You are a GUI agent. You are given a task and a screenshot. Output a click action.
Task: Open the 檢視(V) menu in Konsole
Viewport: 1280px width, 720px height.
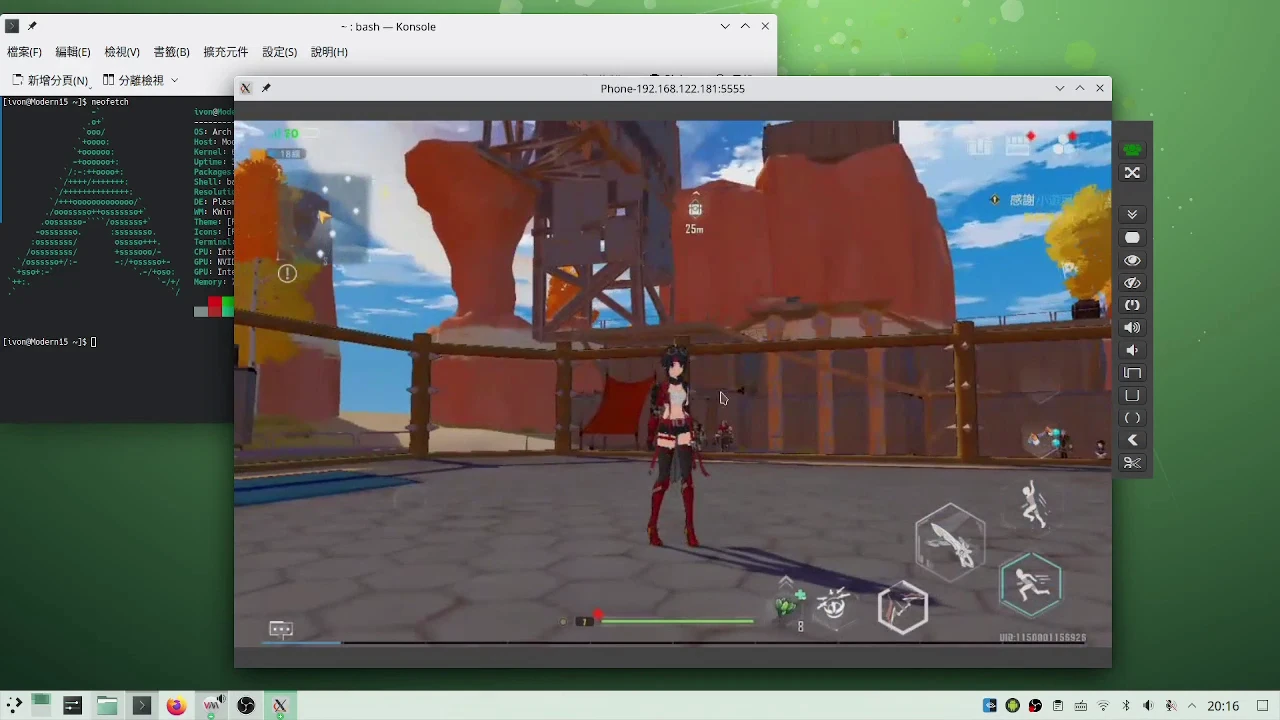coord(122,52)
